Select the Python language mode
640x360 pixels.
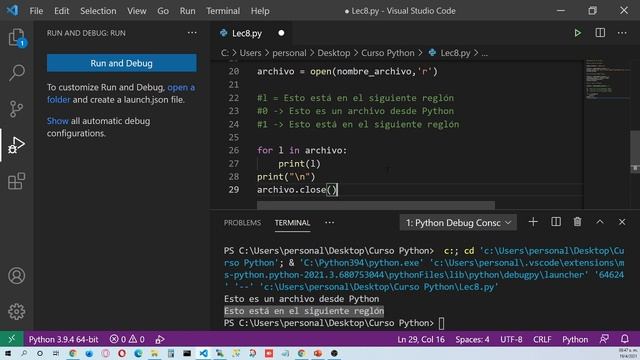point(575,339)
